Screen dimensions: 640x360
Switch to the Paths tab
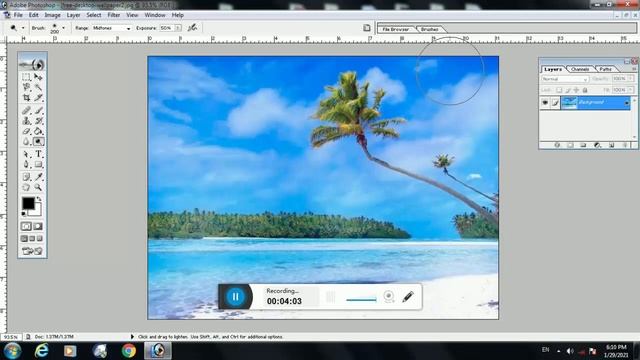[x=606, y=69]
